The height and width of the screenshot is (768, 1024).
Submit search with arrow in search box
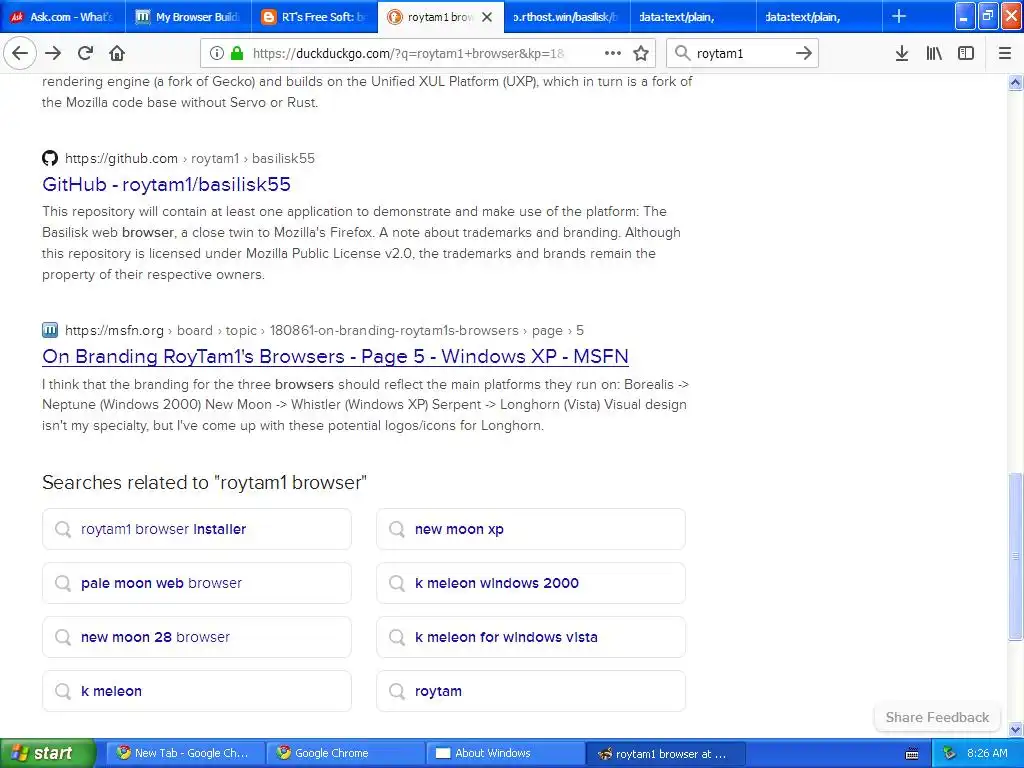(x=804, y=53)
